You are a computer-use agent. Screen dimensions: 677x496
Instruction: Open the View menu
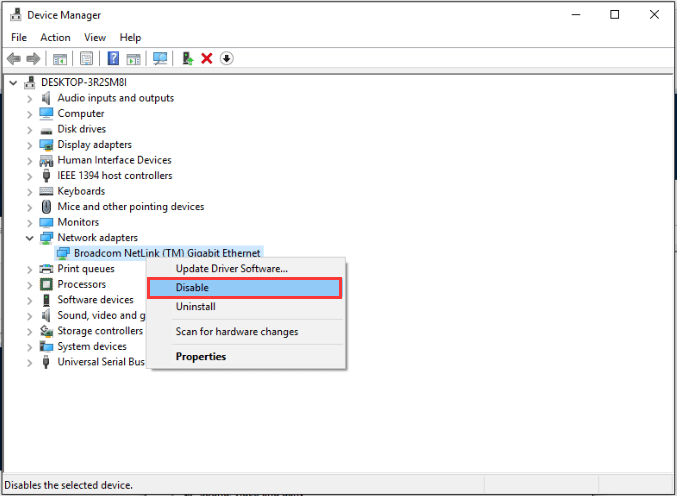pyautogui.click(x=95, y=37)
